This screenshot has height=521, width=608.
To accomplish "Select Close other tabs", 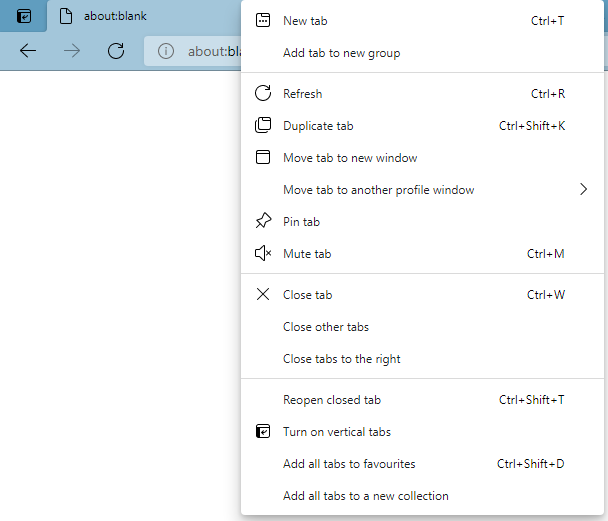I will 326,327.
